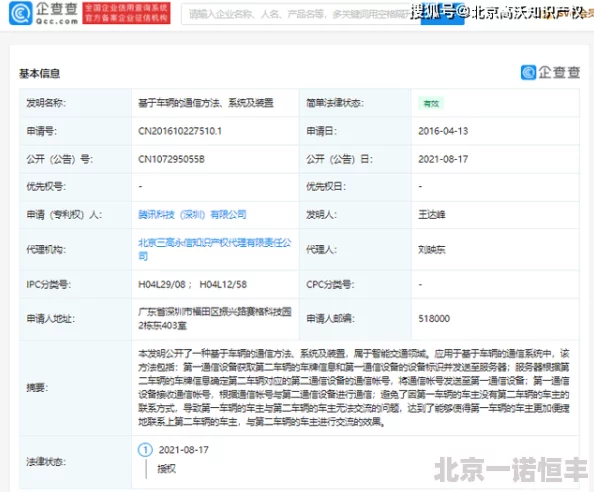594x492 pixels.
Task: Click the 法律状态 row label
Action: point(46,462)
